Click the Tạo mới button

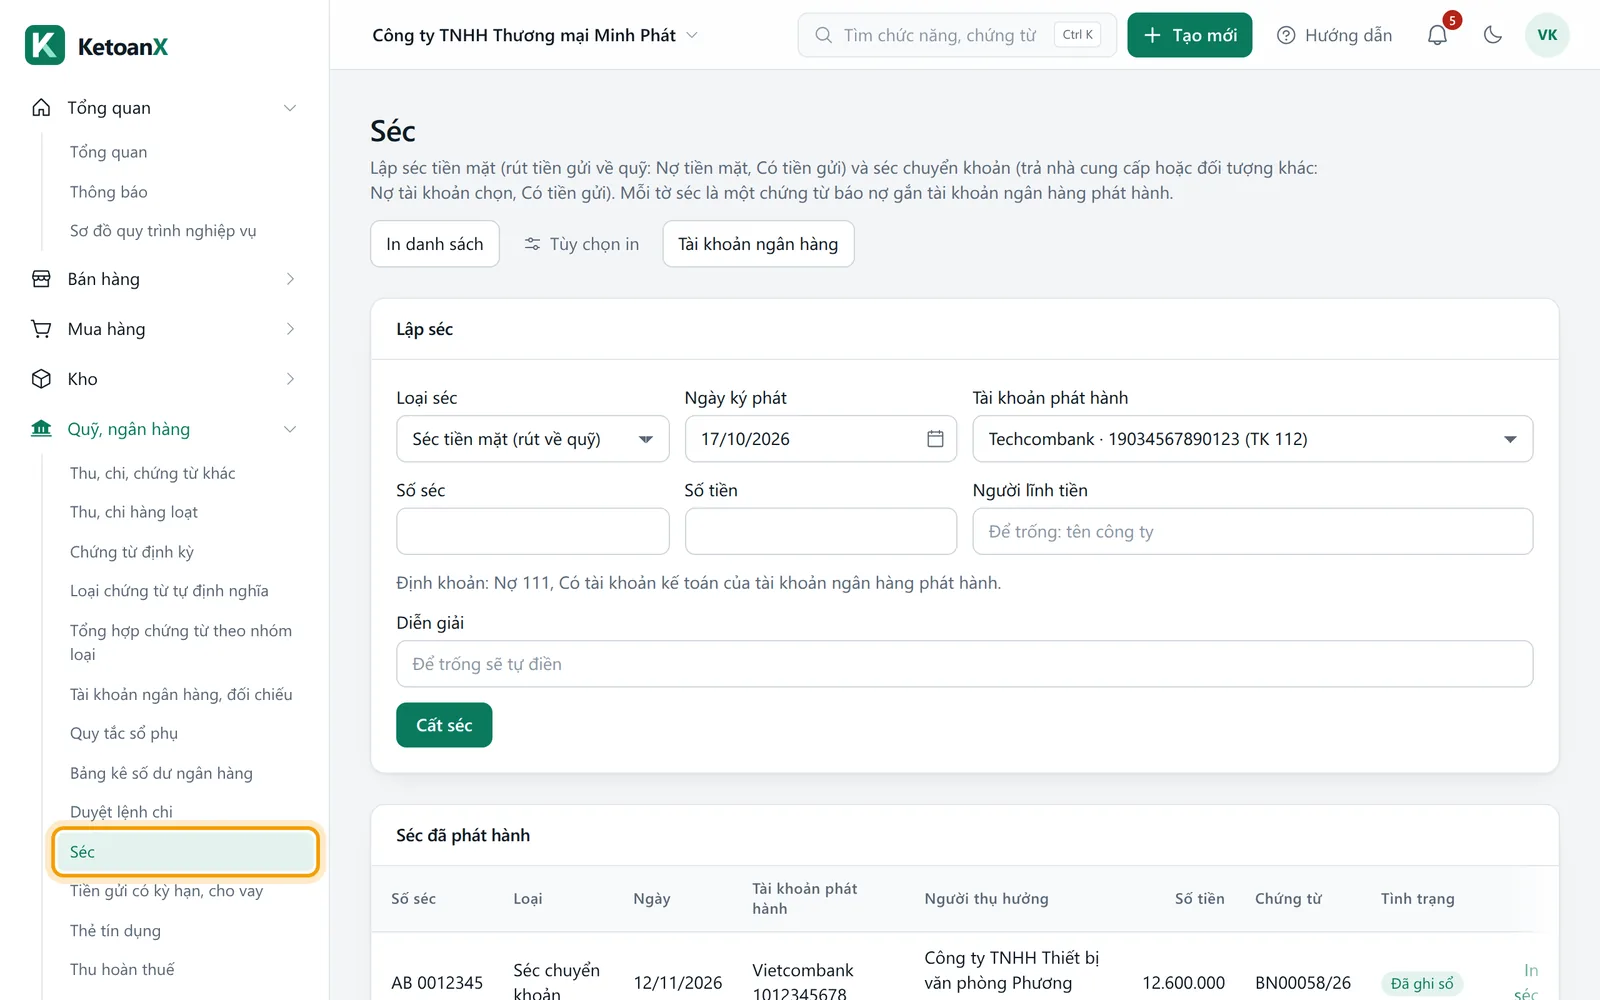click(x=1190, y=35)
